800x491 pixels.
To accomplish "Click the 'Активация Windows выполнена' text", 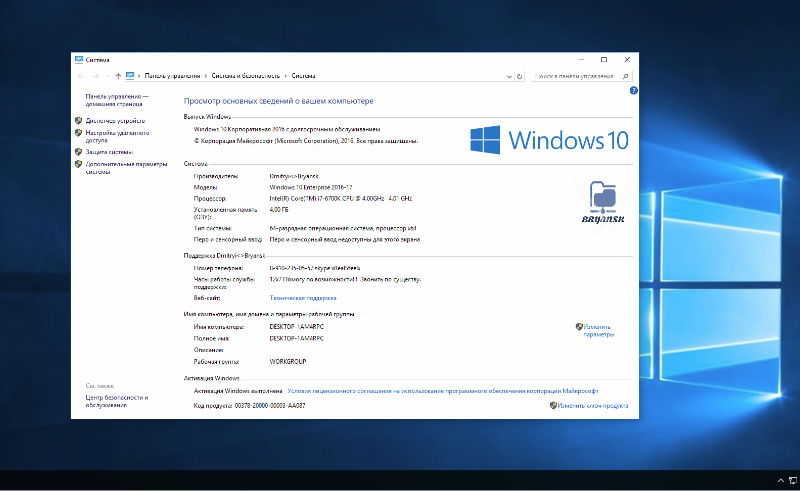I will [x=238, y=391].
